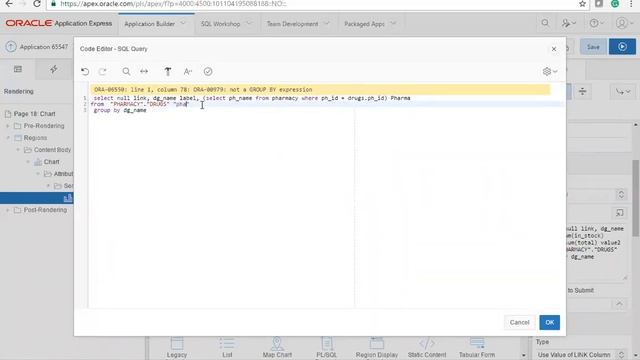Open the administration wrench menu

click(568, 23)
